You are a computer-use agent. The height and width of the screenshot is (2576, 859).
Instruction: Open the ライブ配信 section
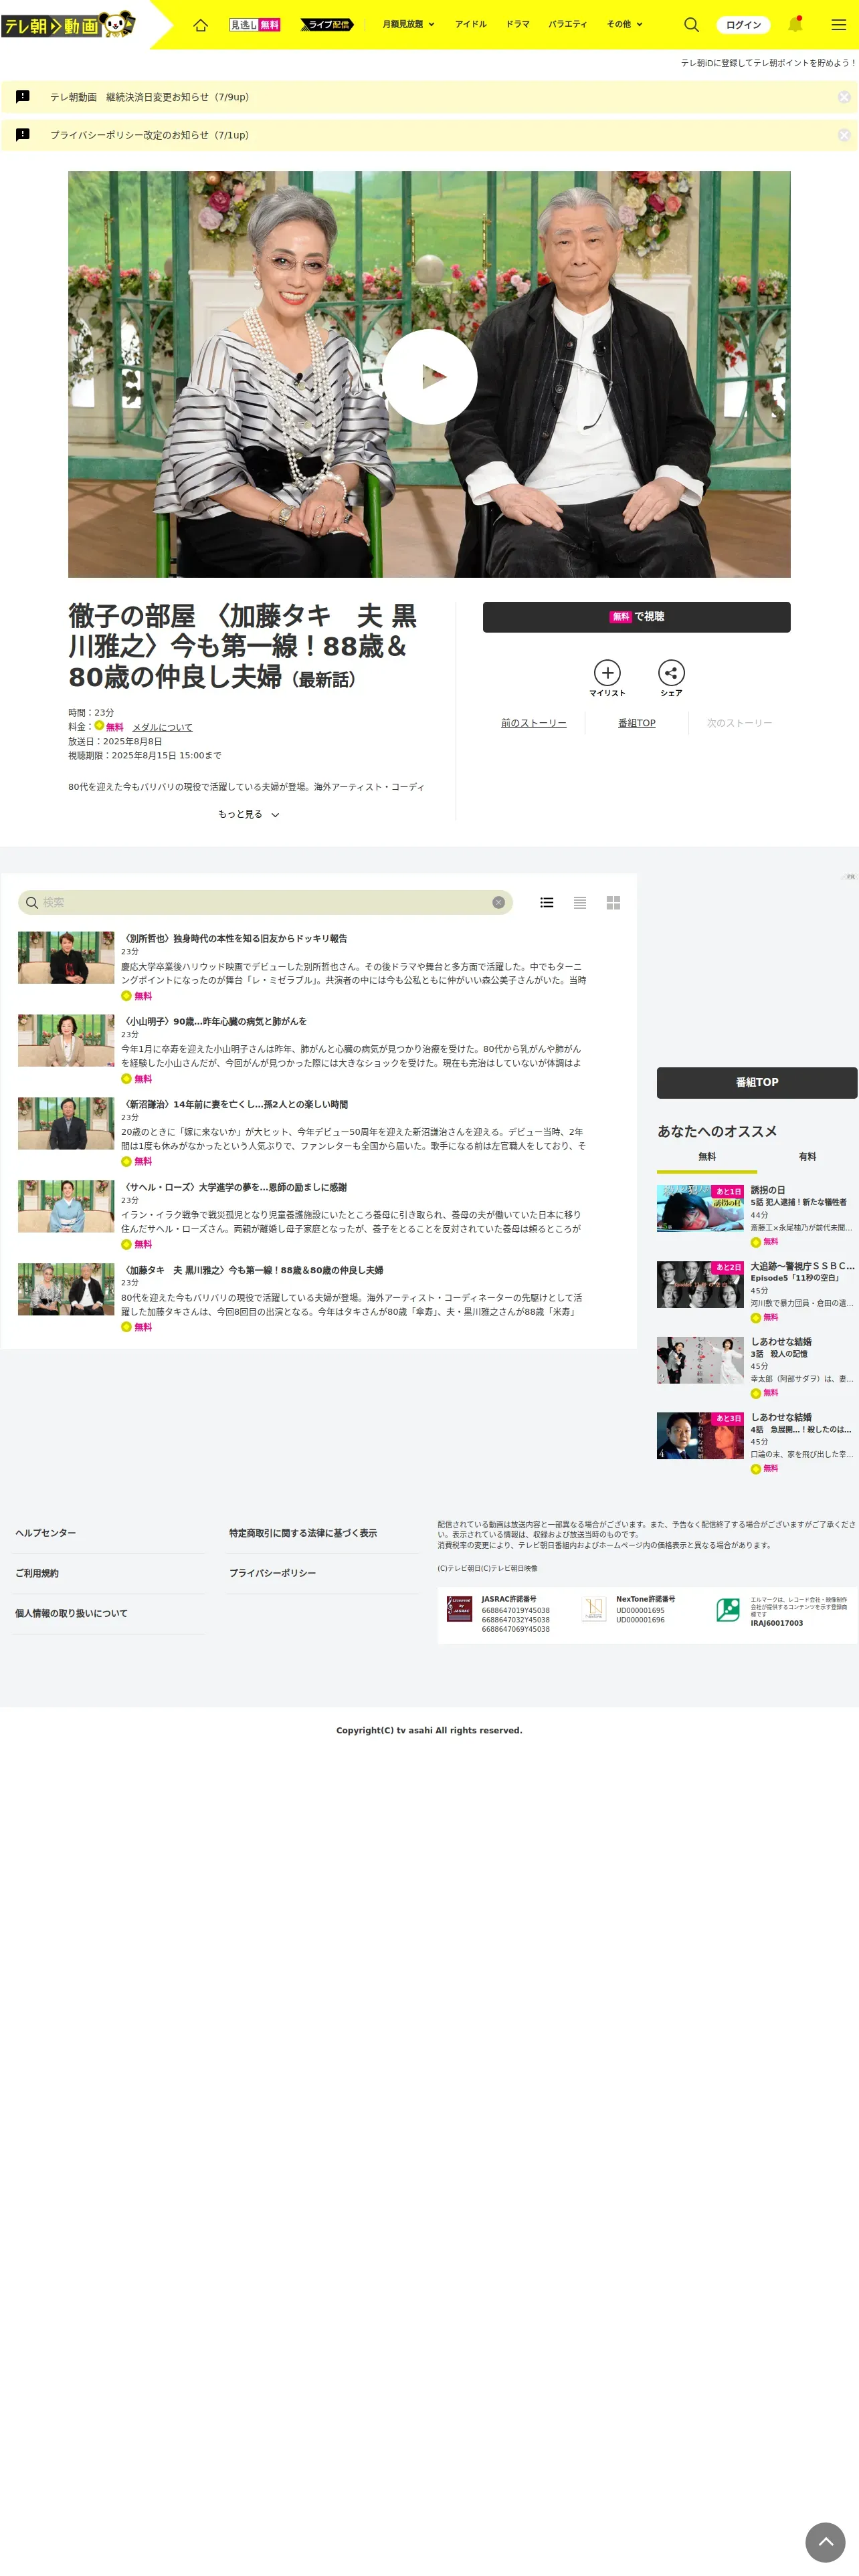tap(327, 25)
